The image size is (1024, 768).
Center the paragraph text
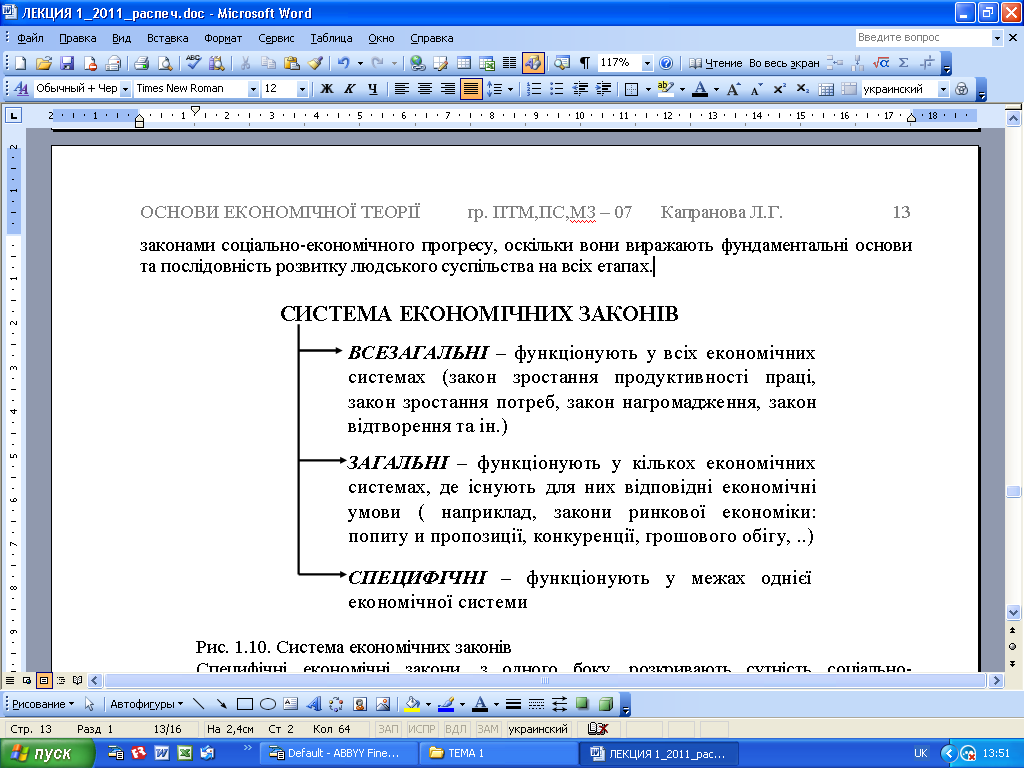[424, 89]
